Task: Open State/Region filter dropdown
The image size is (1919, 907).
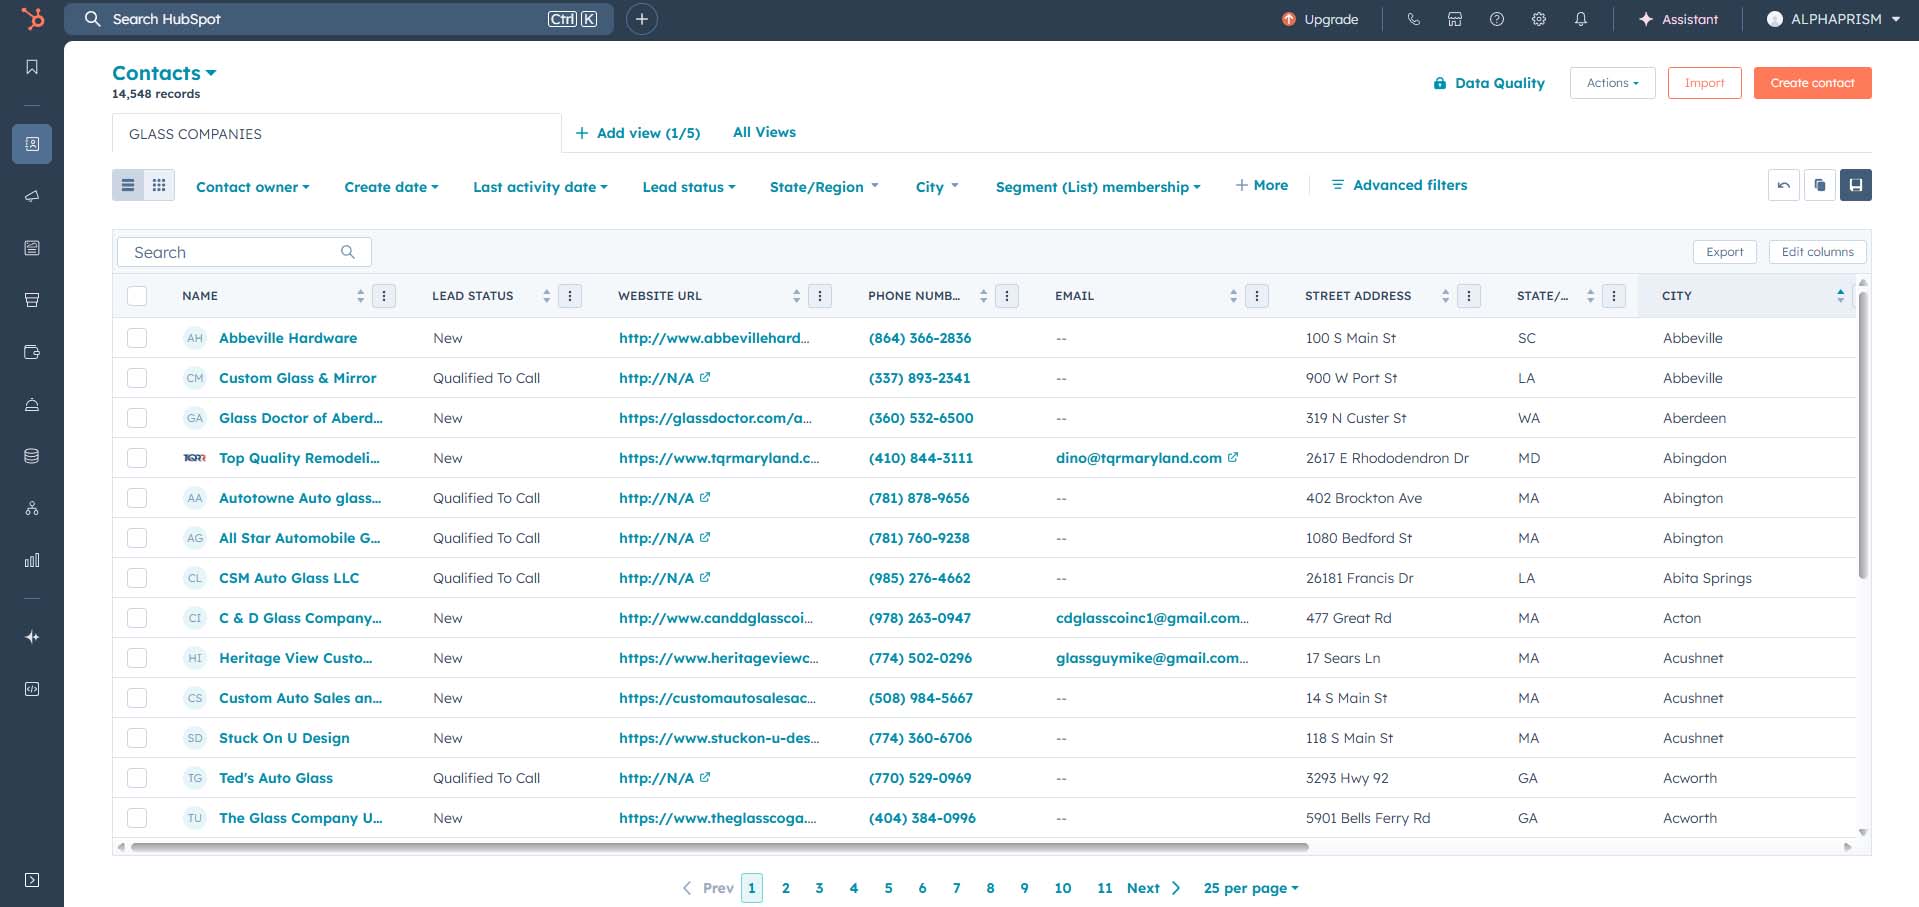Action: pos(824,187)
